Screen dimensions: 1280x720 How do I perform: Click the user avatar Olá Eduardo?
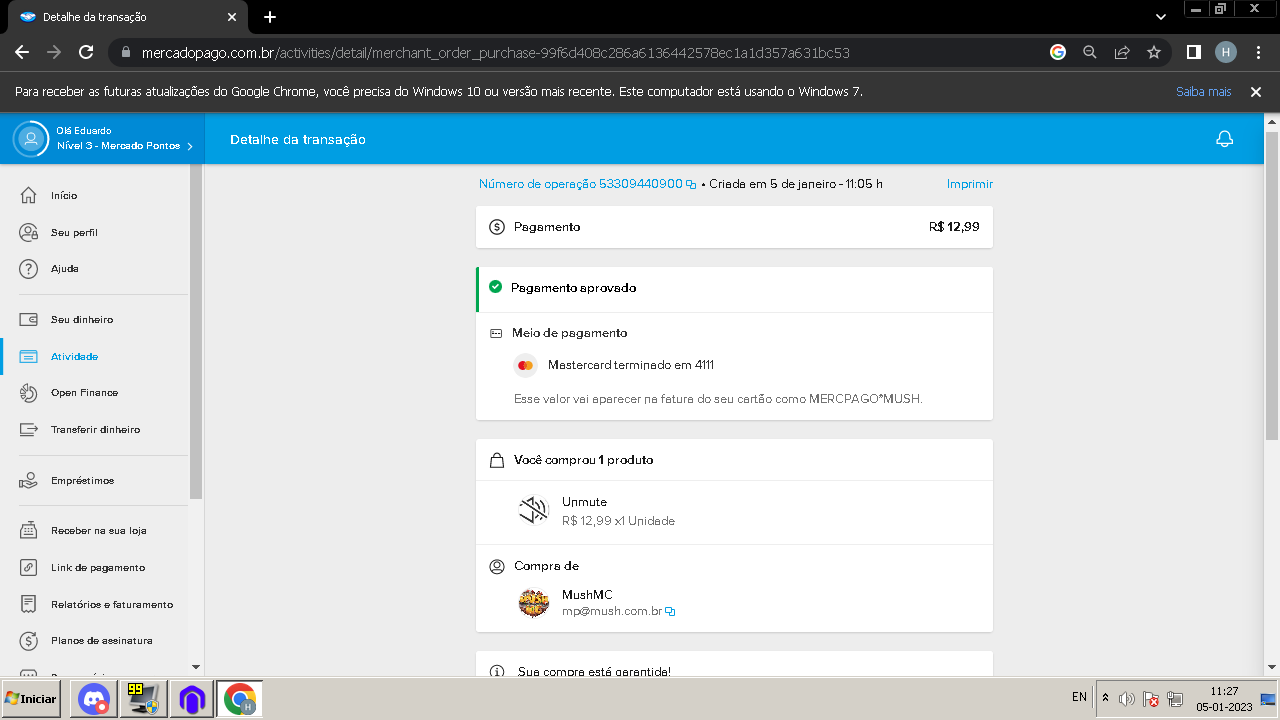click(x=31, y=139)
